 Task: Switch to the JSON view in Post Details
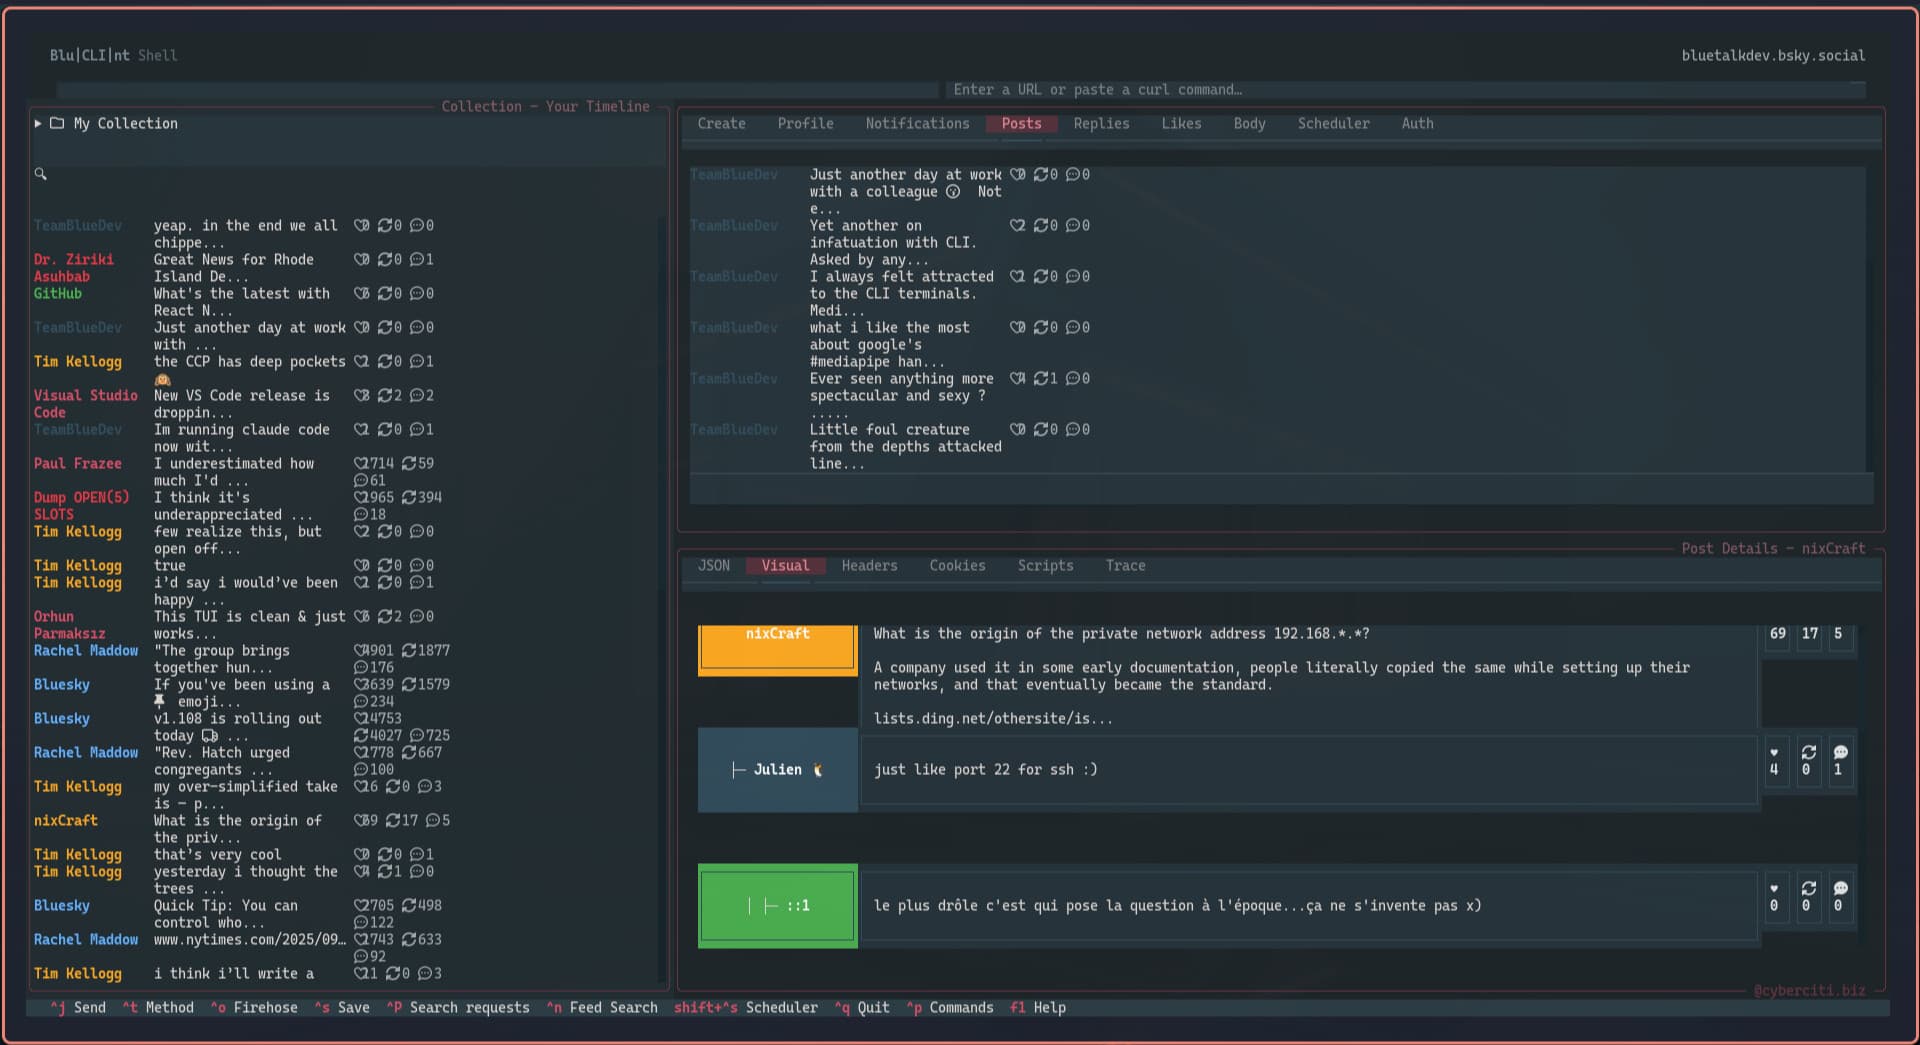(x=713, y=565)
